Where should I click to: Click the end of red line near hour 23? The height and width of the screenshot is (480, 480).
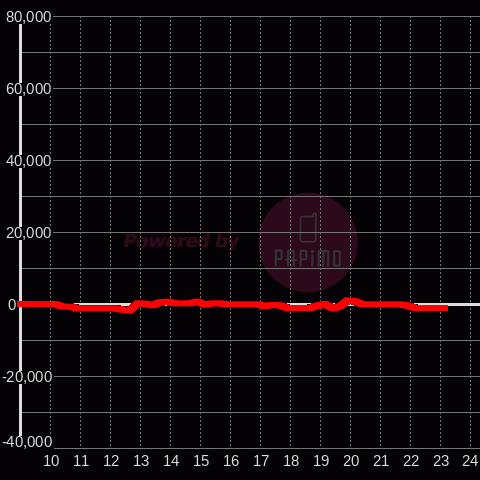(446, 308)
